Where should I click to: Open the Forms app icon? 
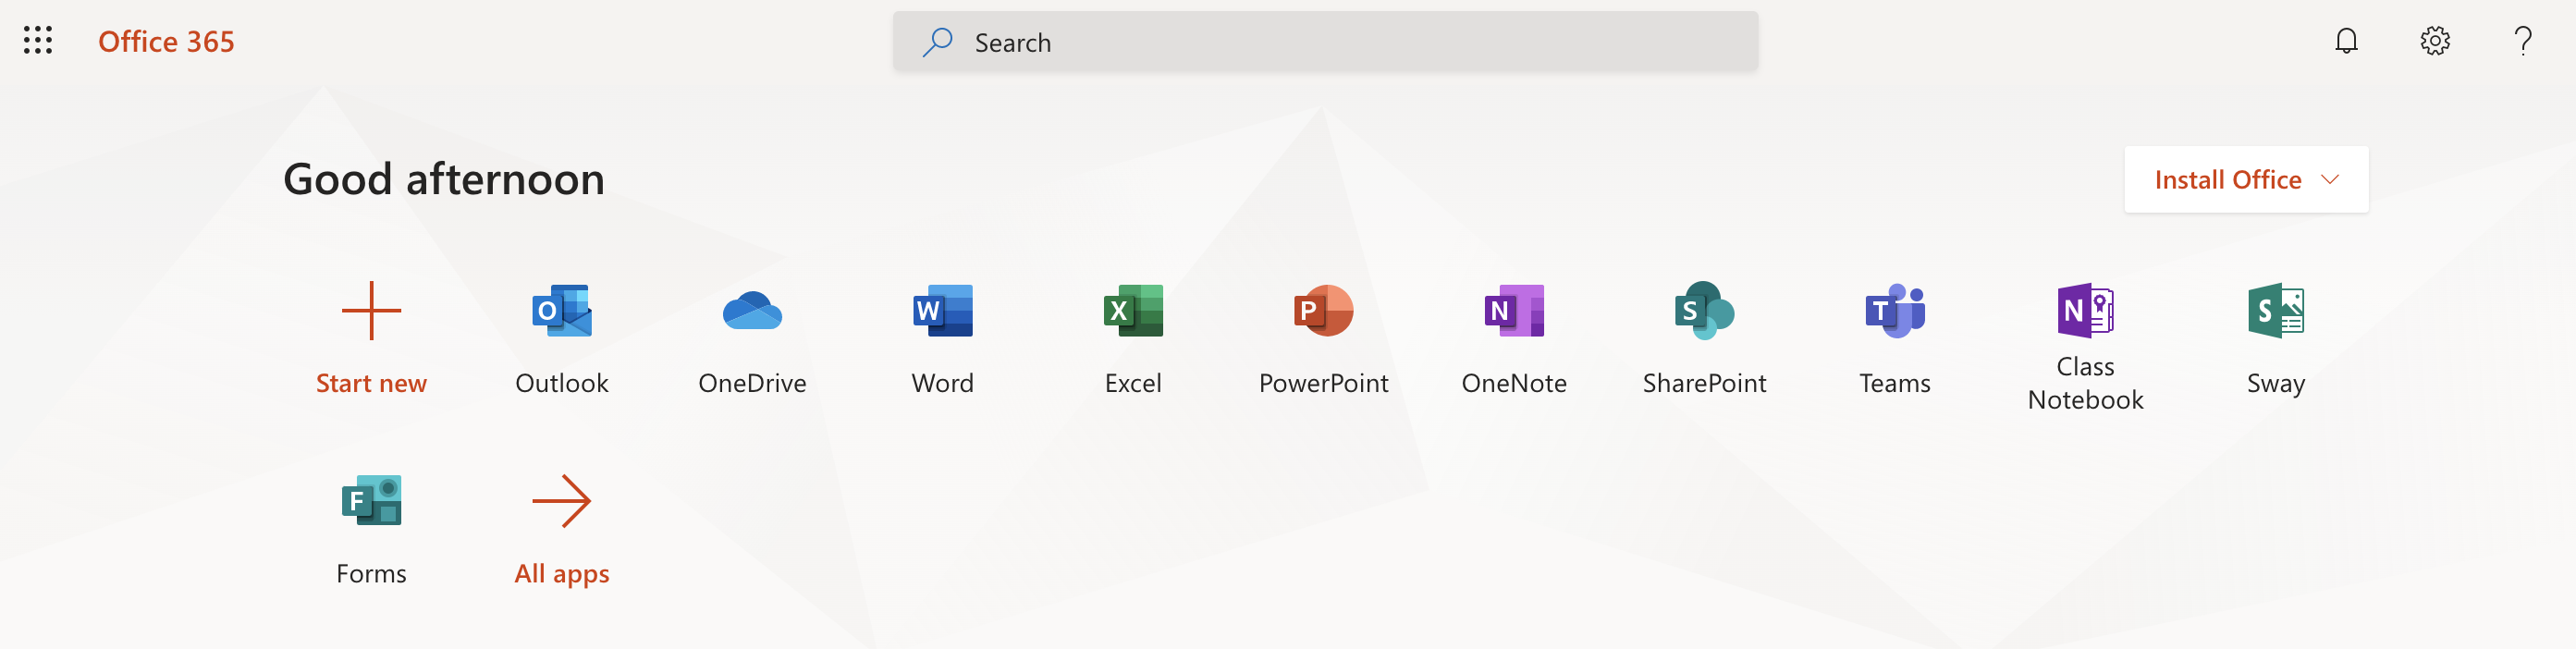pyautogui.click(x=371, y=501)
